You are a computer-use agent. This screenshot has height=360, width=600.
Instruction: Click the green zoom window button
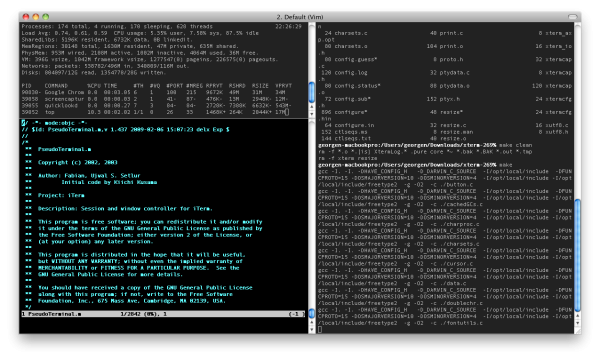coord(46,16)
